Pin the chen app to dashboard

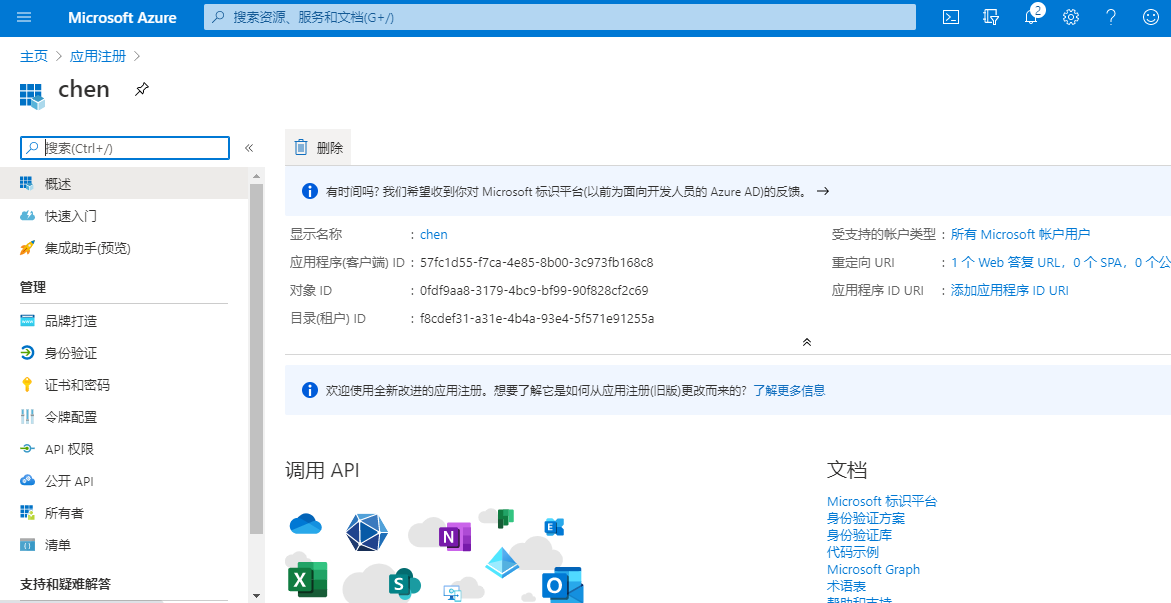pyautogui.click(x=142, y=90)
